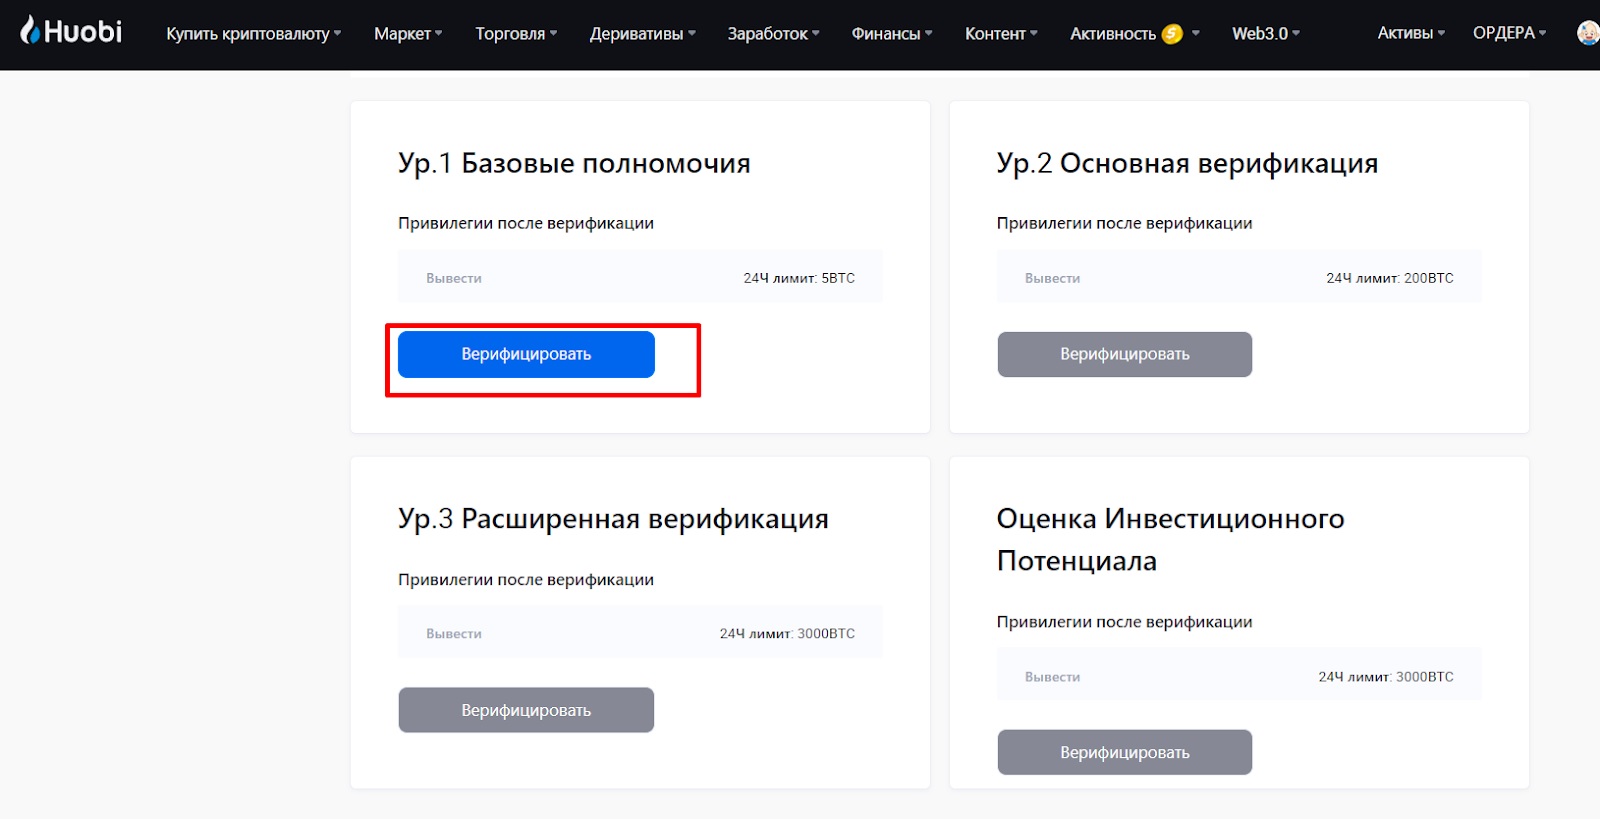This screenshot has width=1600, height=819.
Task: Select the Оценка Инвестиционного Потенциала heading
Action: pos(1171,540)
